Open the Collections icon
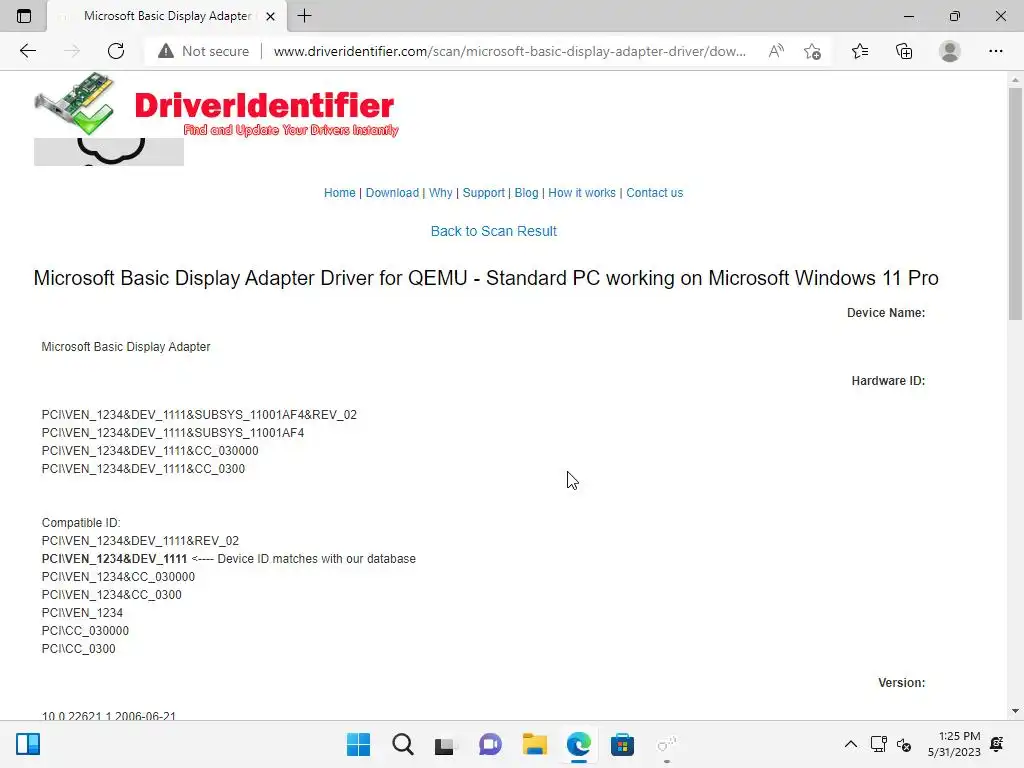 904,51
